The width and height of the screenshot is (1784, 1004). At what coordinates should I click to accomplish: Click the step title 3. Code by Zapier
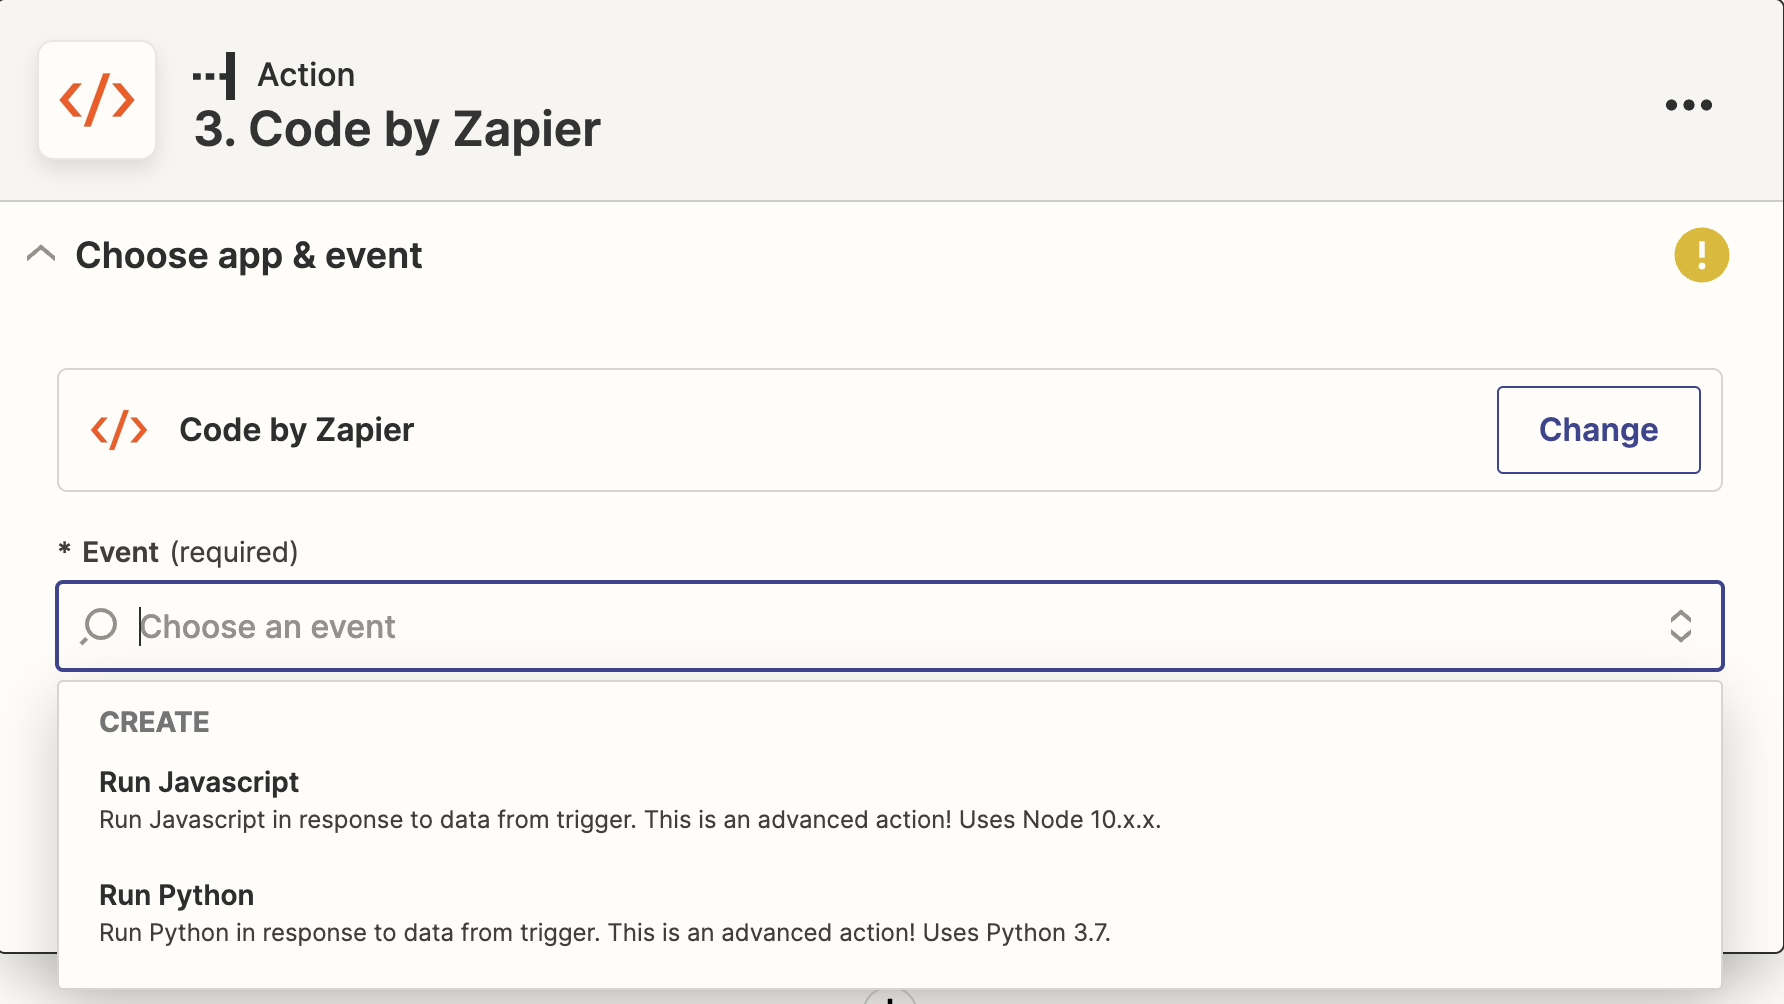[398, 129]
